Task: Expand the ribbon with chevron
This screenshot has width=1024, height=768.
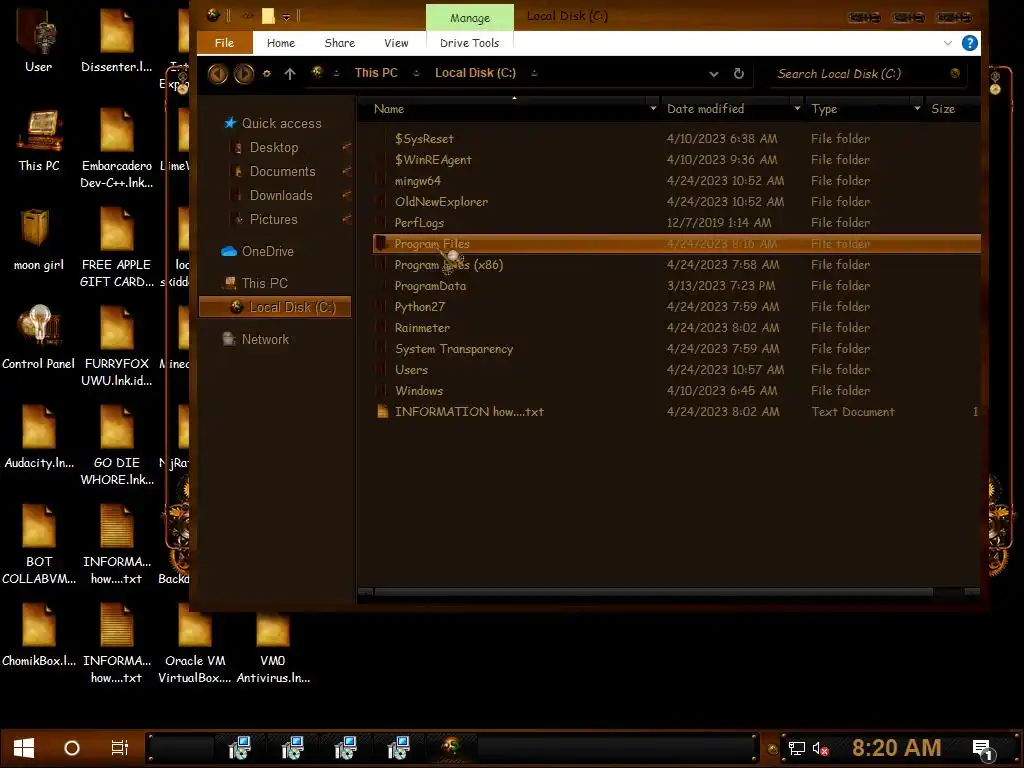Action: tap(948, 43)
